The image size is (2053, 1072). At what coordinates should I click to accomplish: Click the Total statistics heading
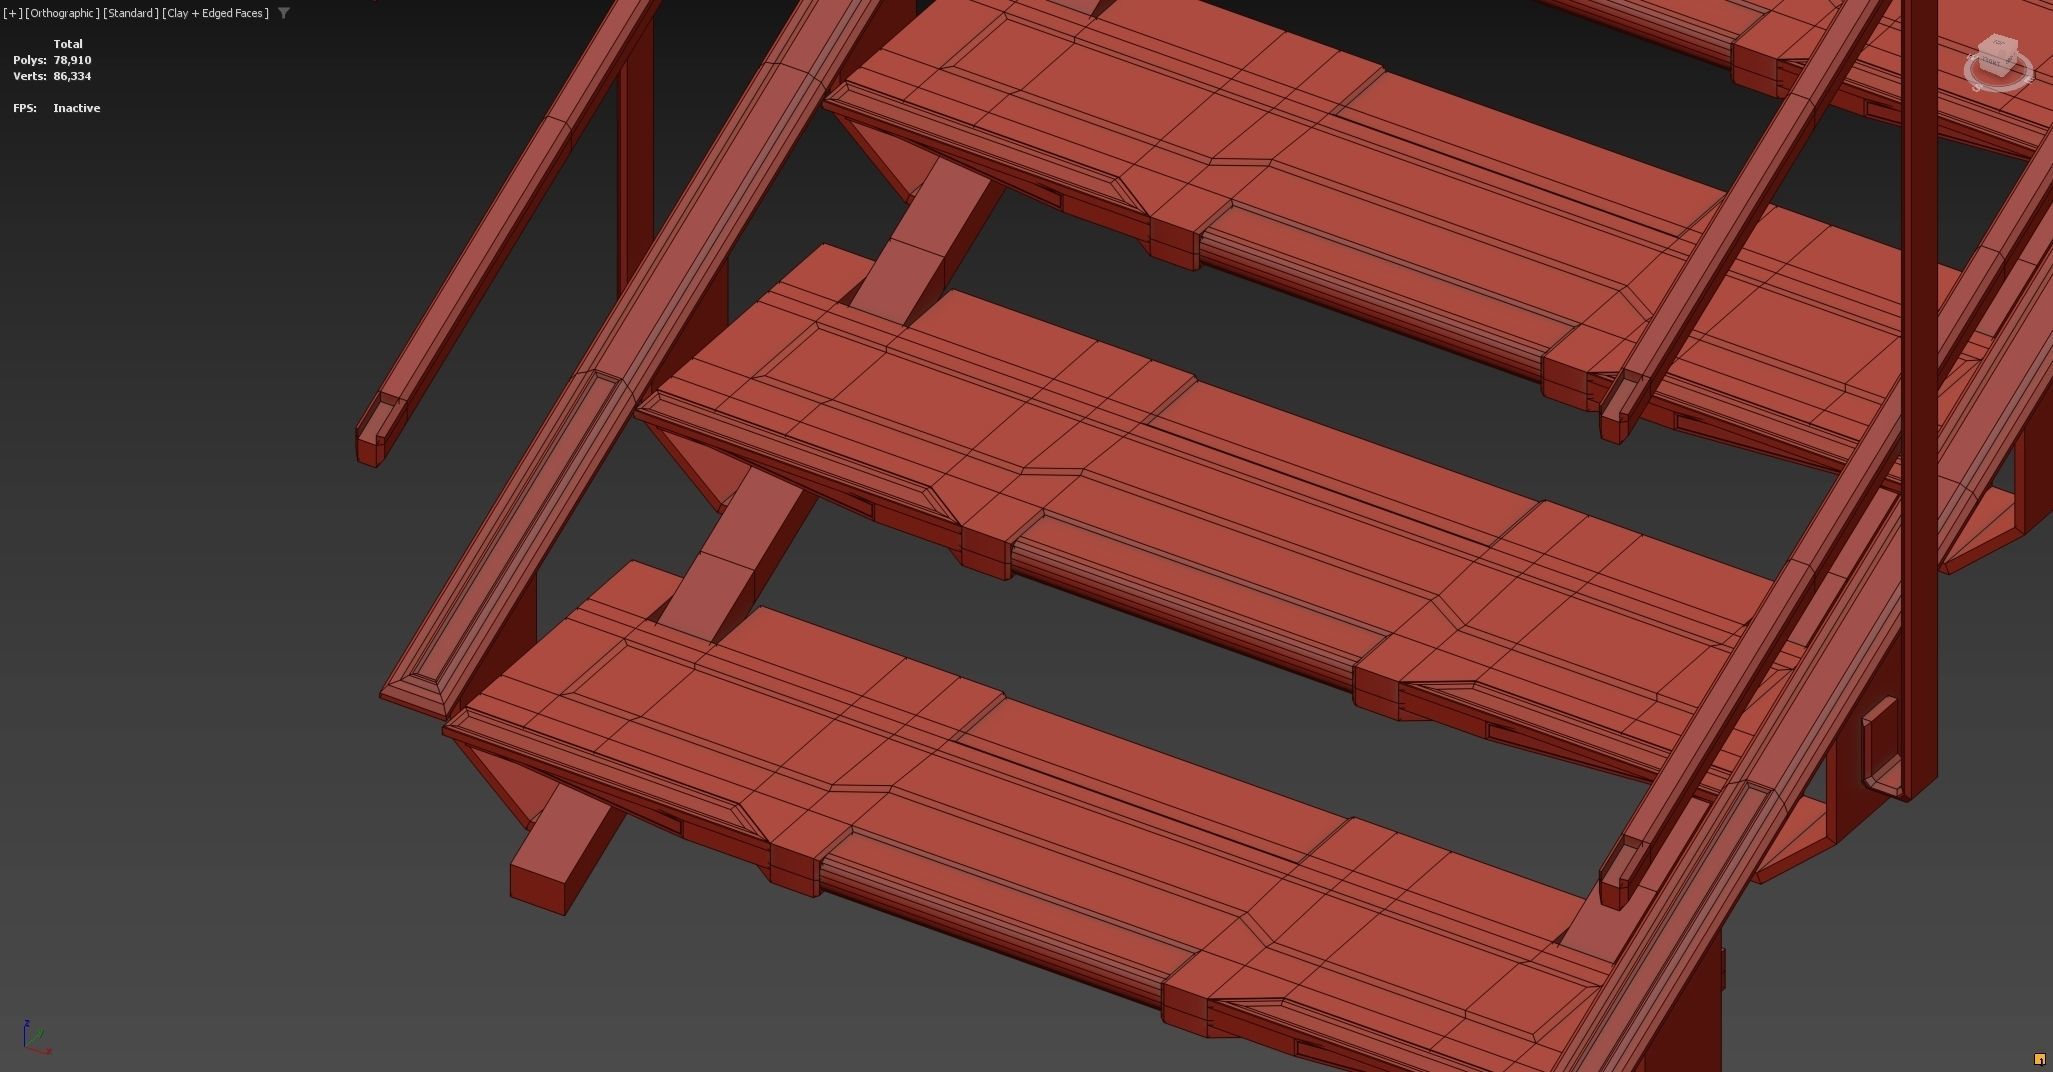(x=68, y=44)
